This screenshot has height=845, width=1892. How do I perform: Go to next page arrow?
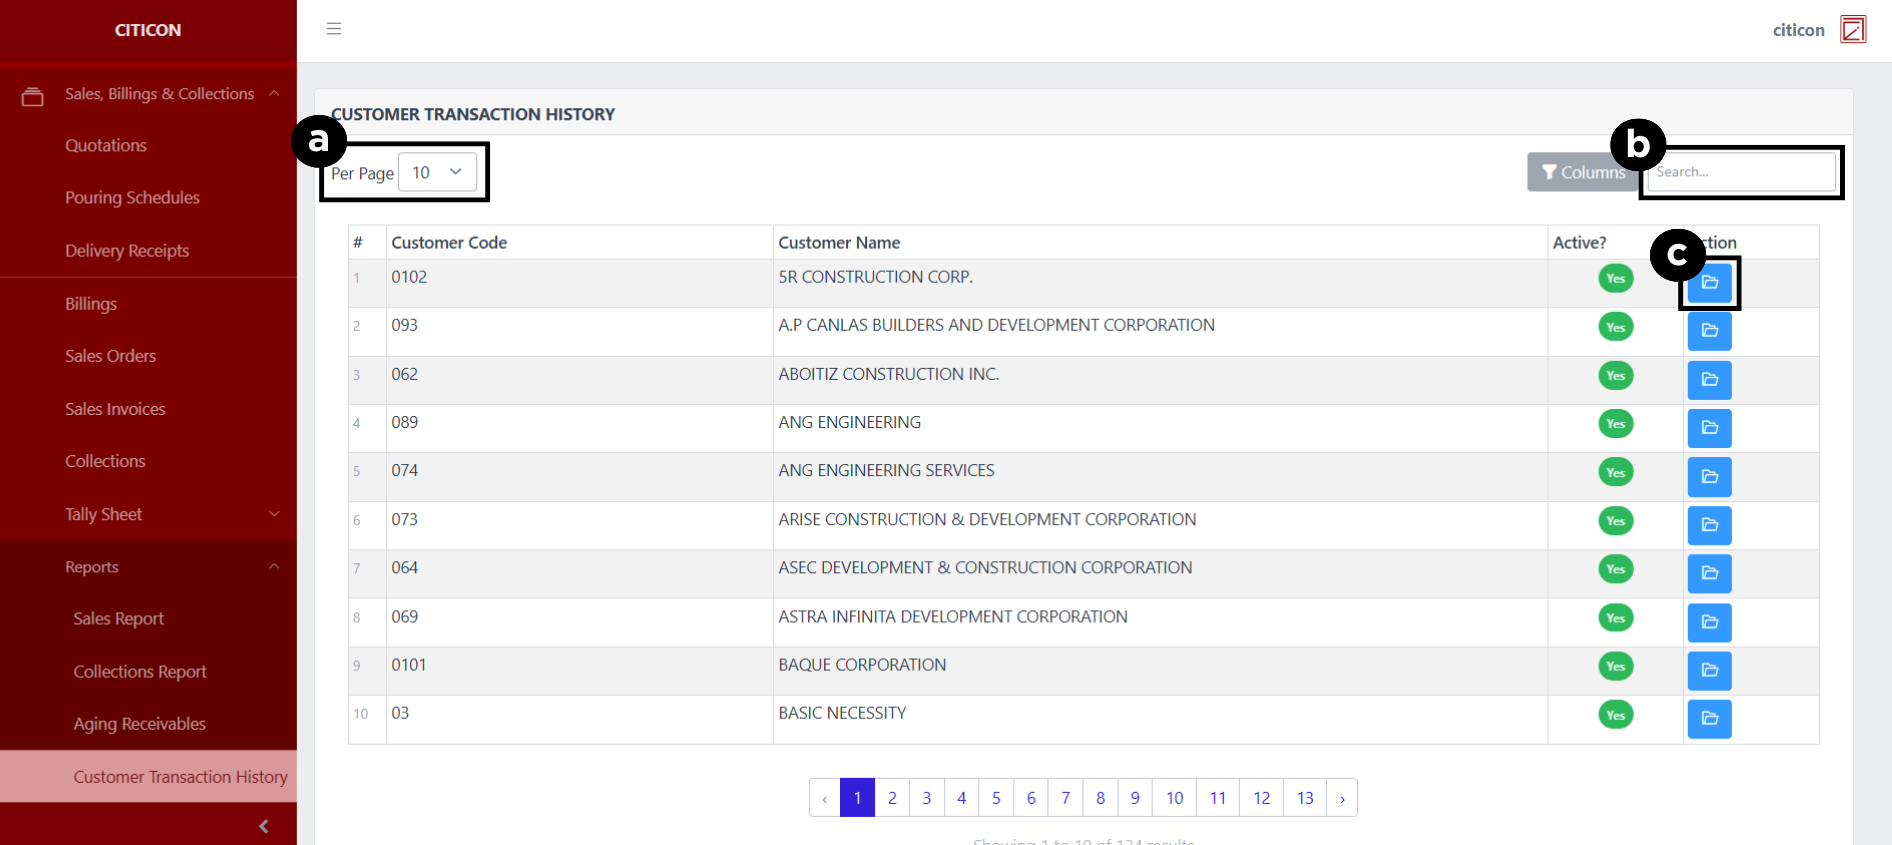tap(1342, 798)
